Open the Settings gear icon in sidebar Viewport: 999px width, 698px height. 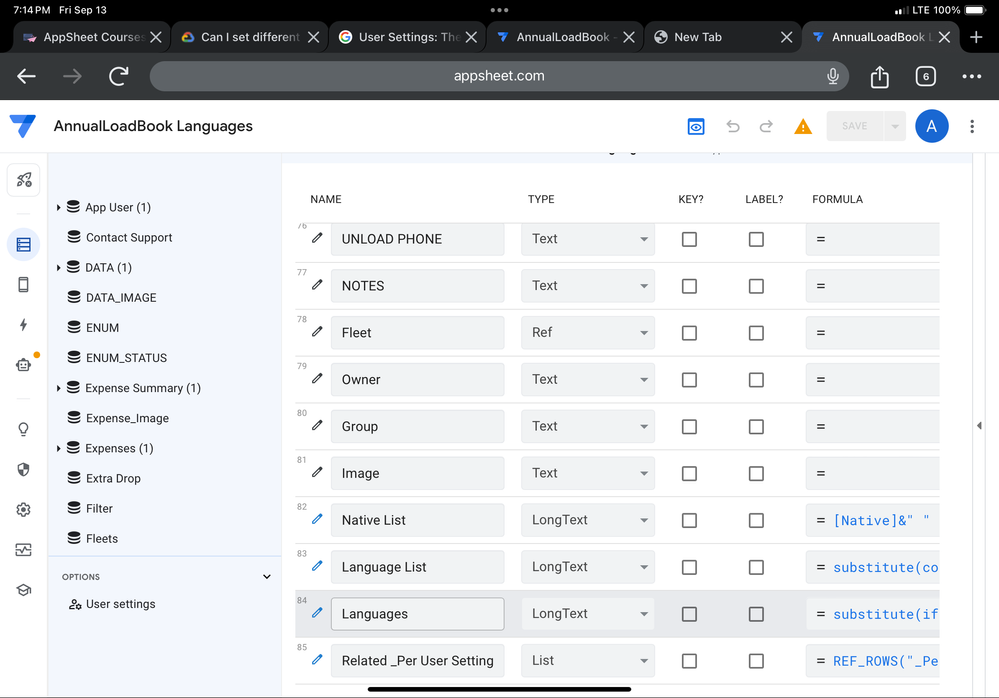coord(24,509)
